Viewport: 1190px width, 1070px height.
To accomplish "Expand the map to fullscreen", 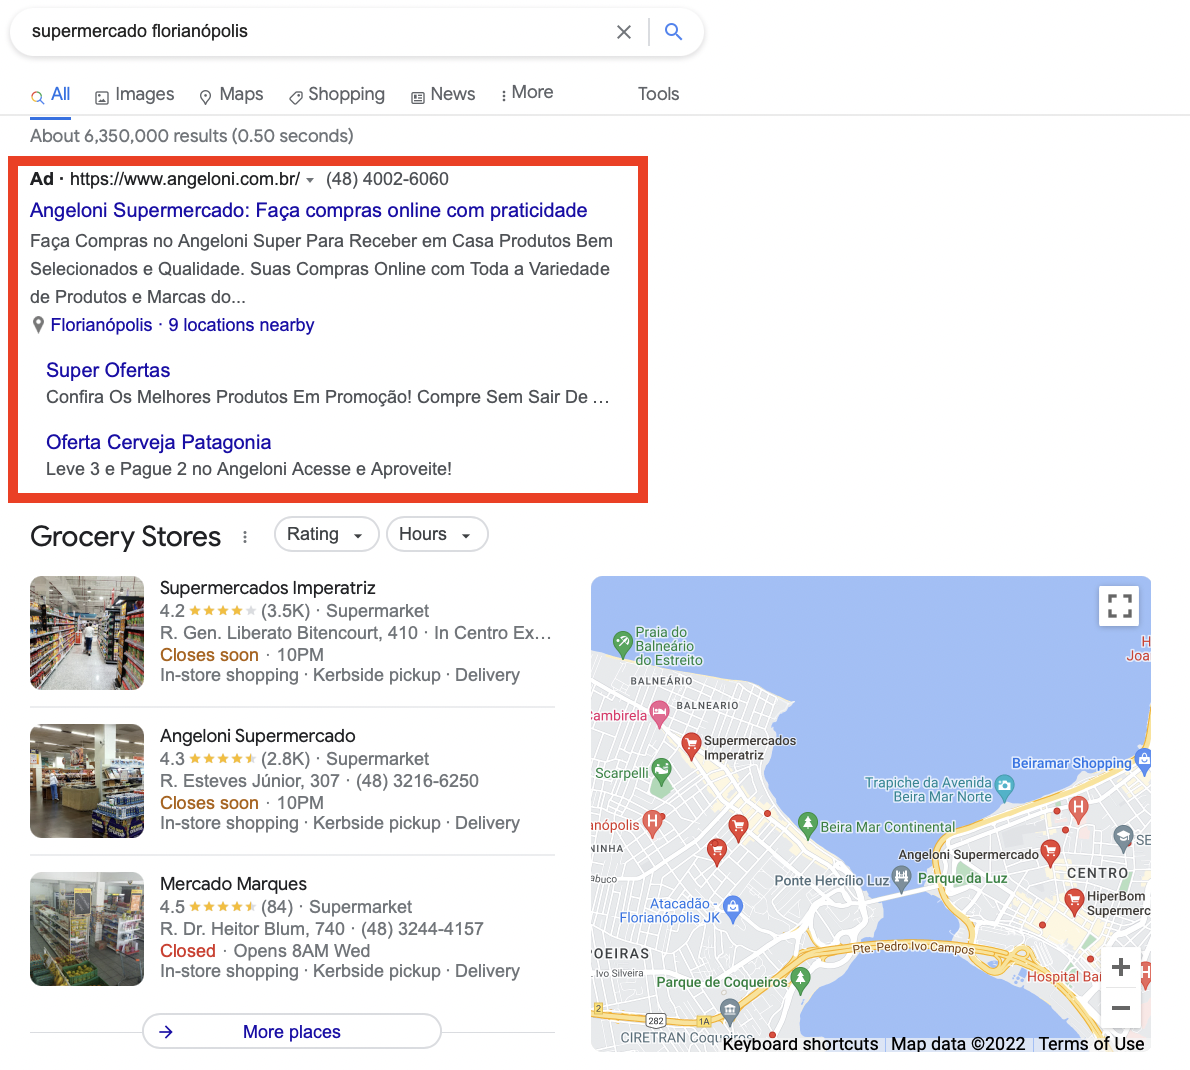I will click(1119, 606).
